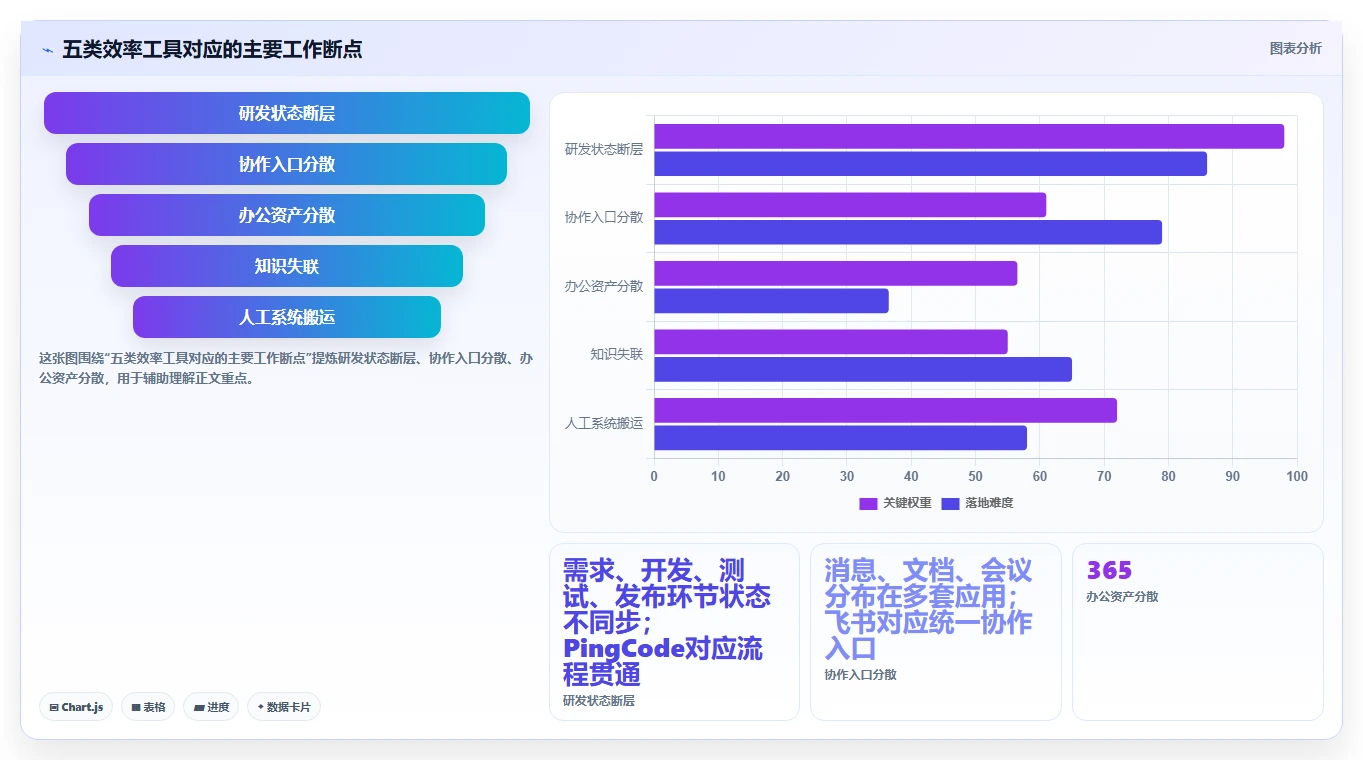Image resolution: width=1363 pixels, height=760 pixels.
Task: Click the description paragraph starting 这张图围绕
Action: (x=286, y=368)
